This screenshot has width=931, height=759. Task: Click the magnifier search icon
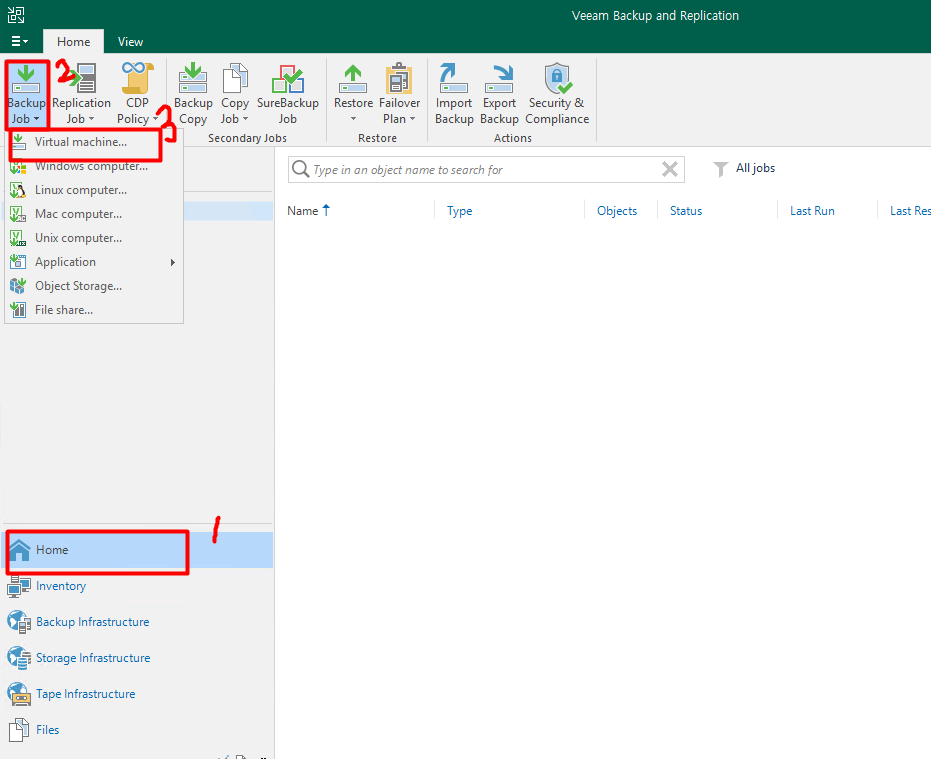(x=300, y=169)
